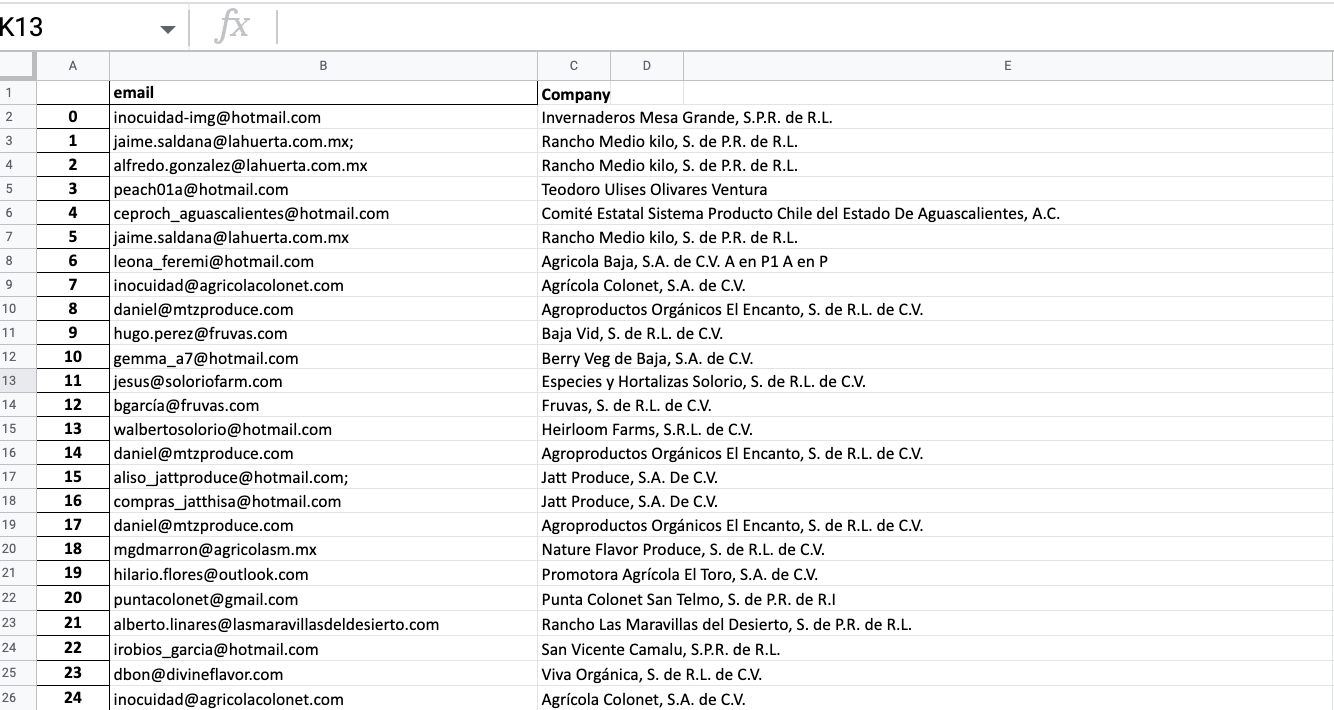1334x710 pixels.
Task: Select Nature Flavor Produce cell
Action: (x=683, y=549)
